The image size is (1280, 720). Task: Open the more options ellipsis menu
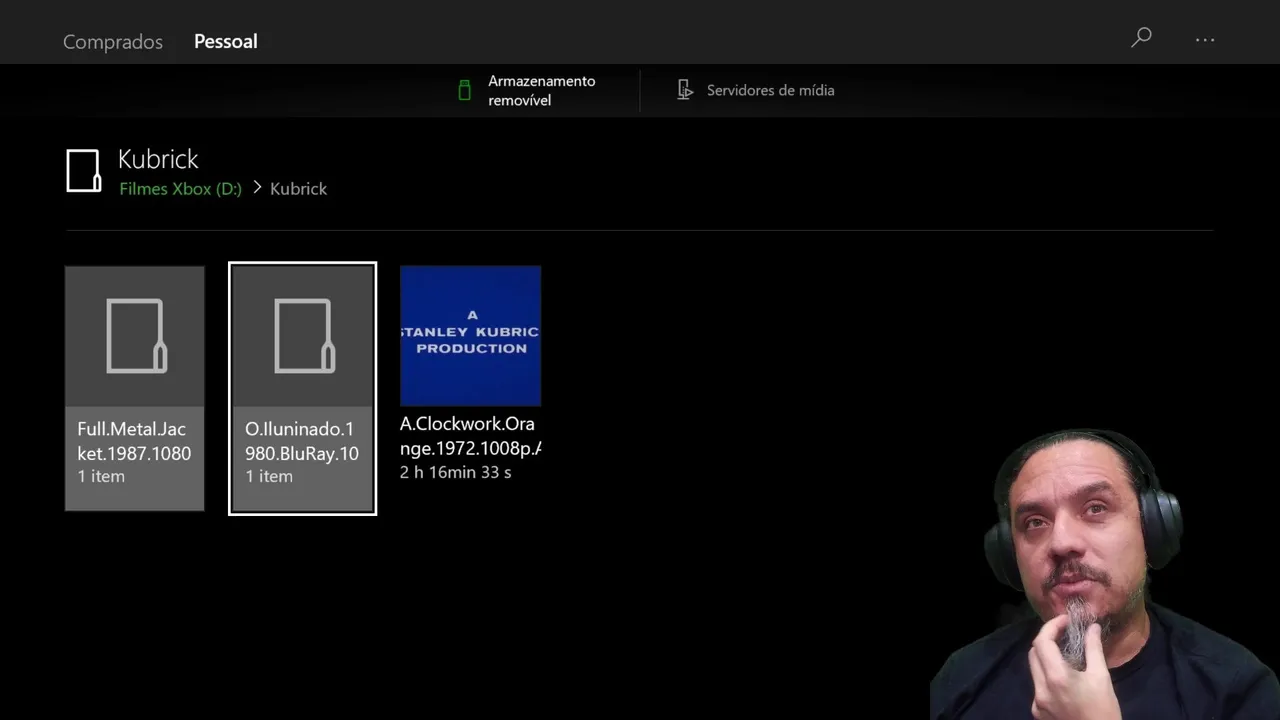tap(1205, 40)
